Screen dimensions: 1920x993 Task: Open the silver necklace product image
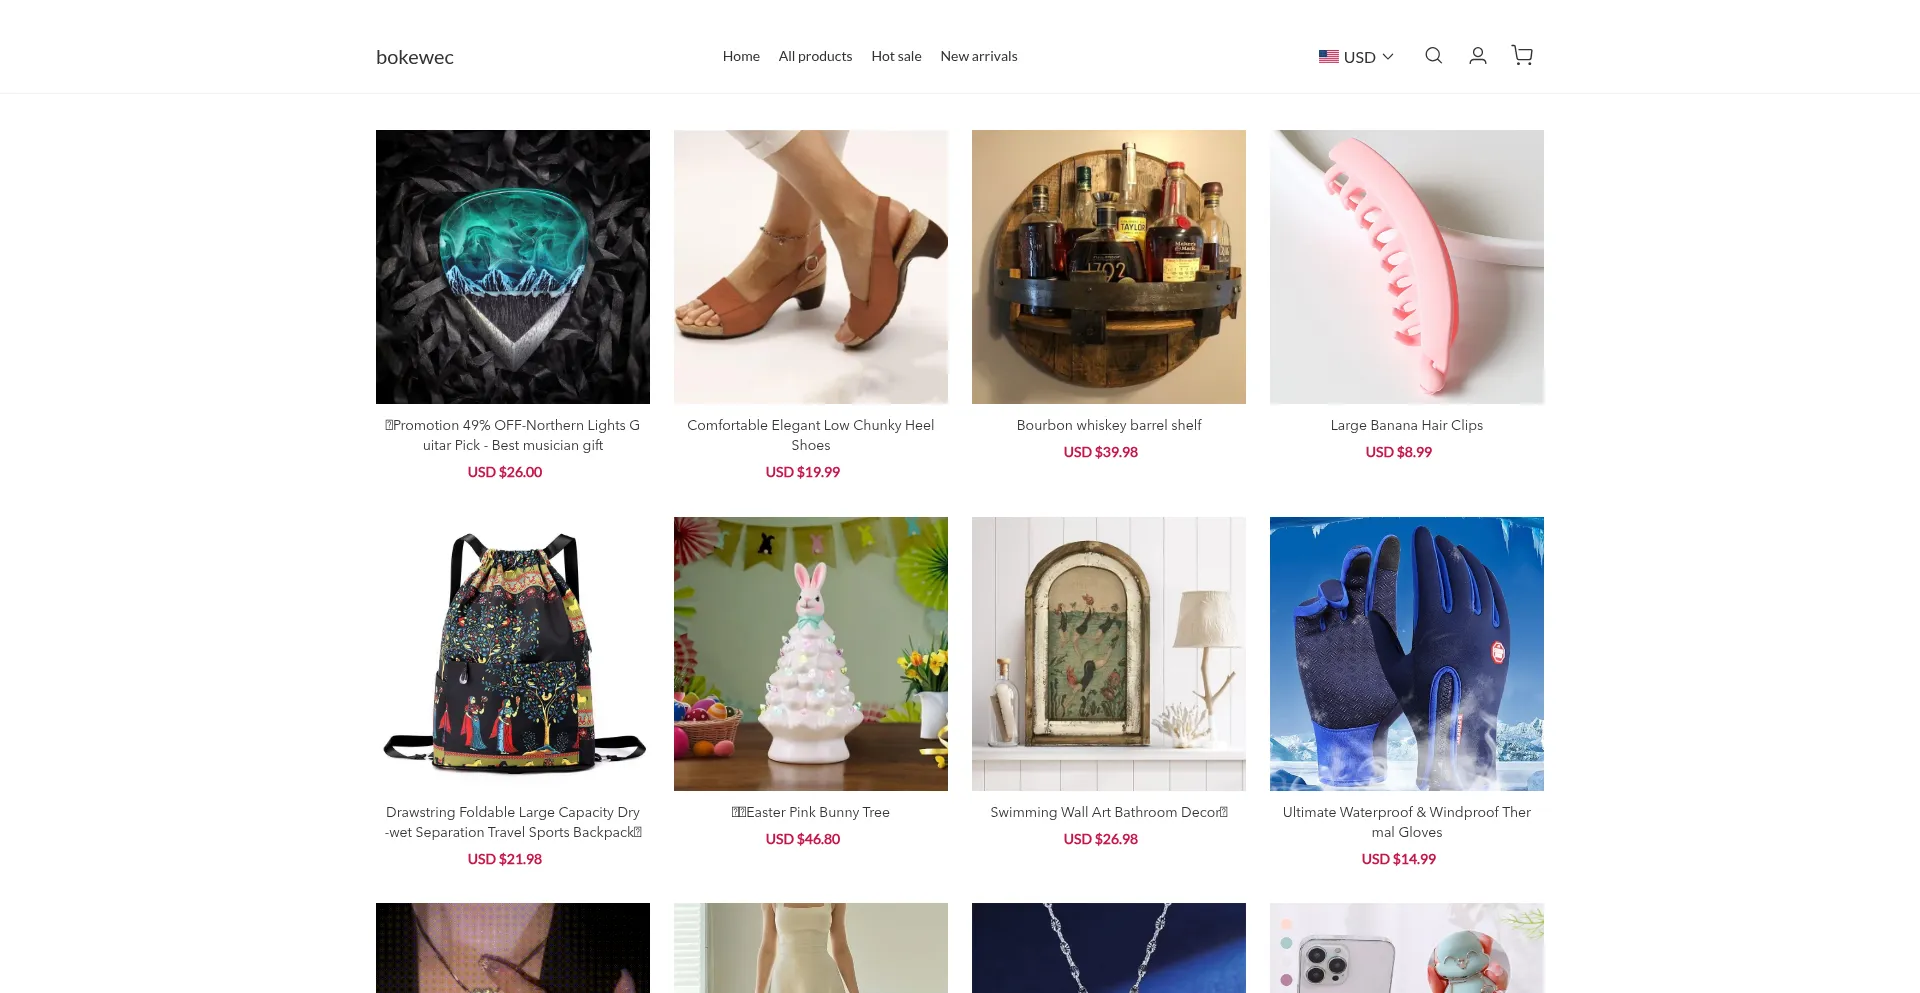(1109, 948)
